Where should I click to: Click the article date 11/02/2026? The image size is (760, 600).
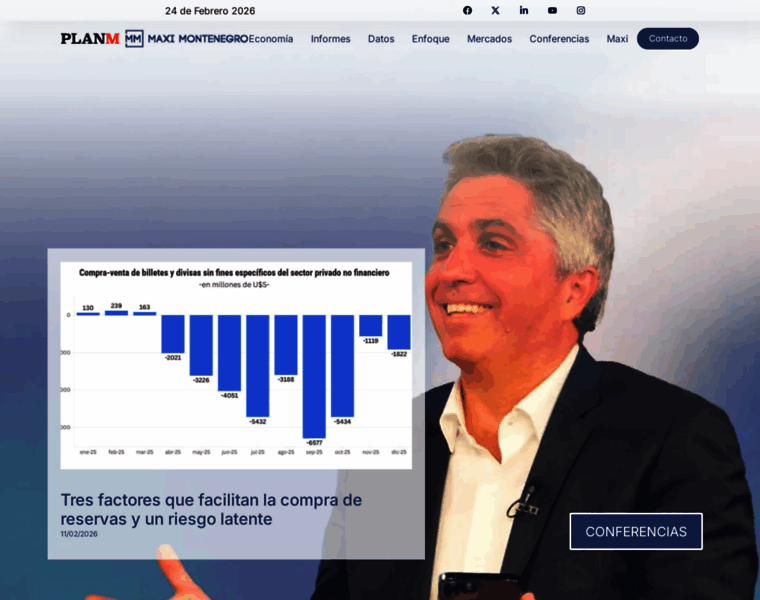click(79, 534)
